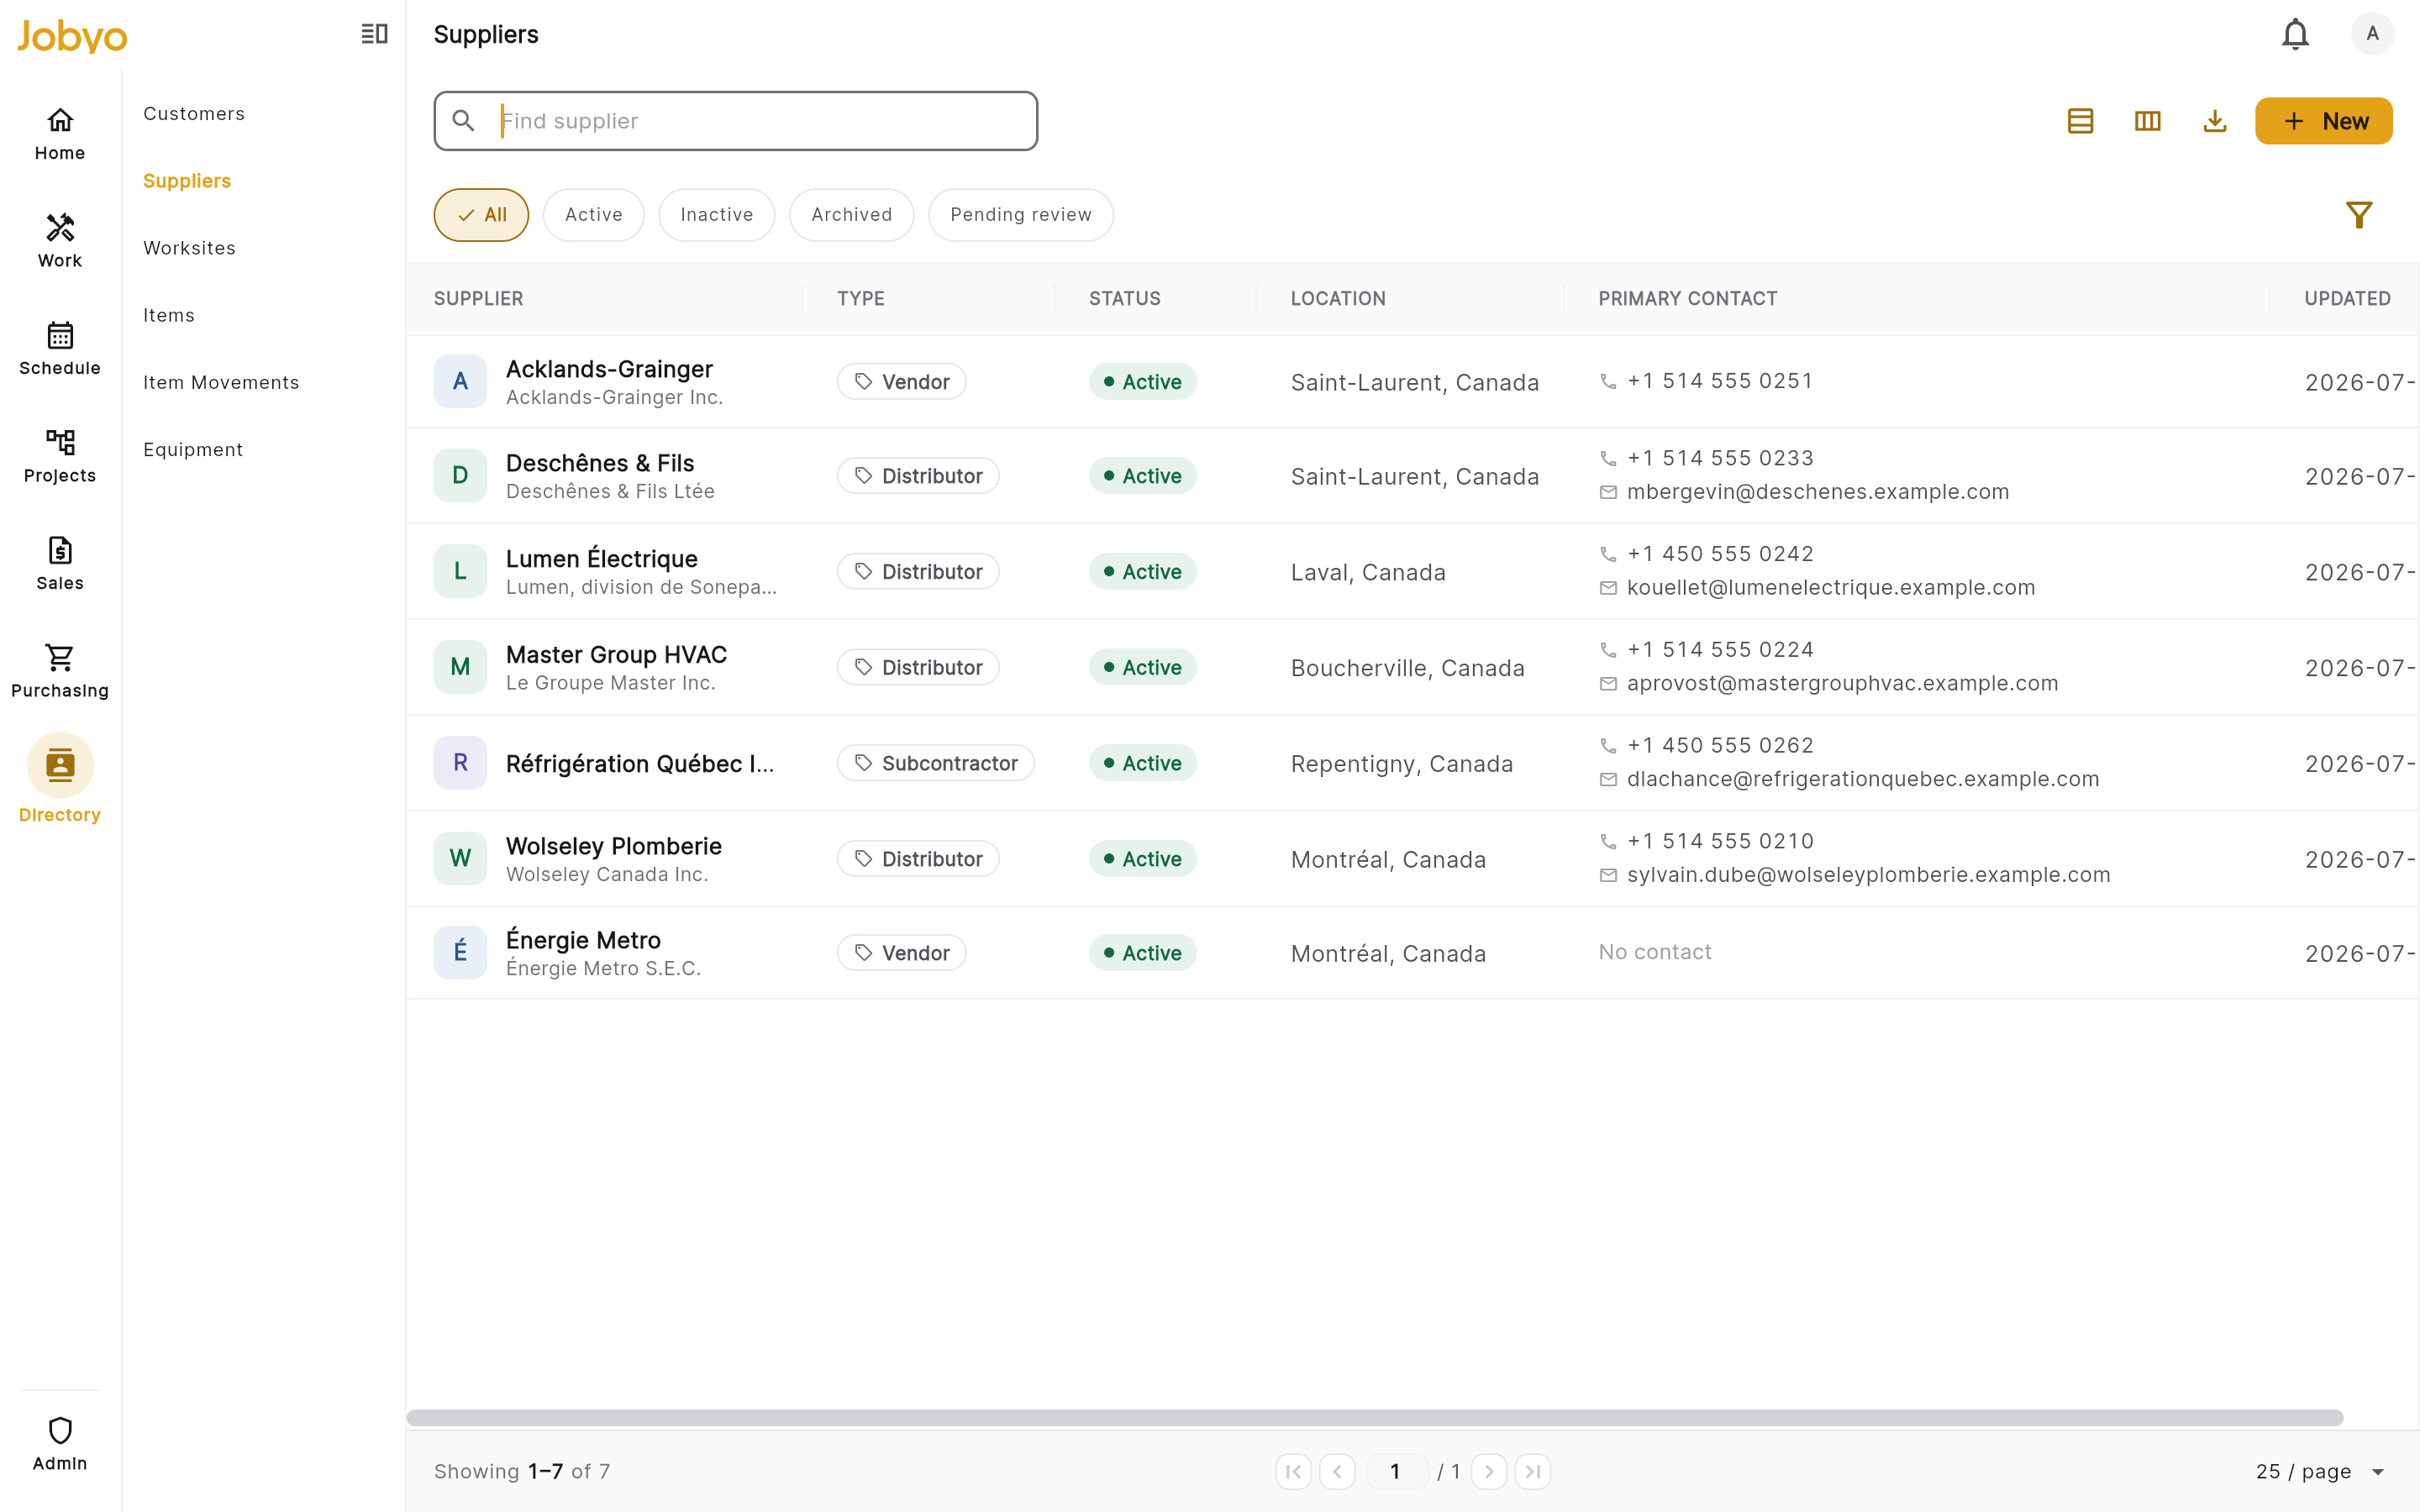Go to previous page arrow
The width and height of the screenshot is (2420, 1512).
(1337, 1471)
